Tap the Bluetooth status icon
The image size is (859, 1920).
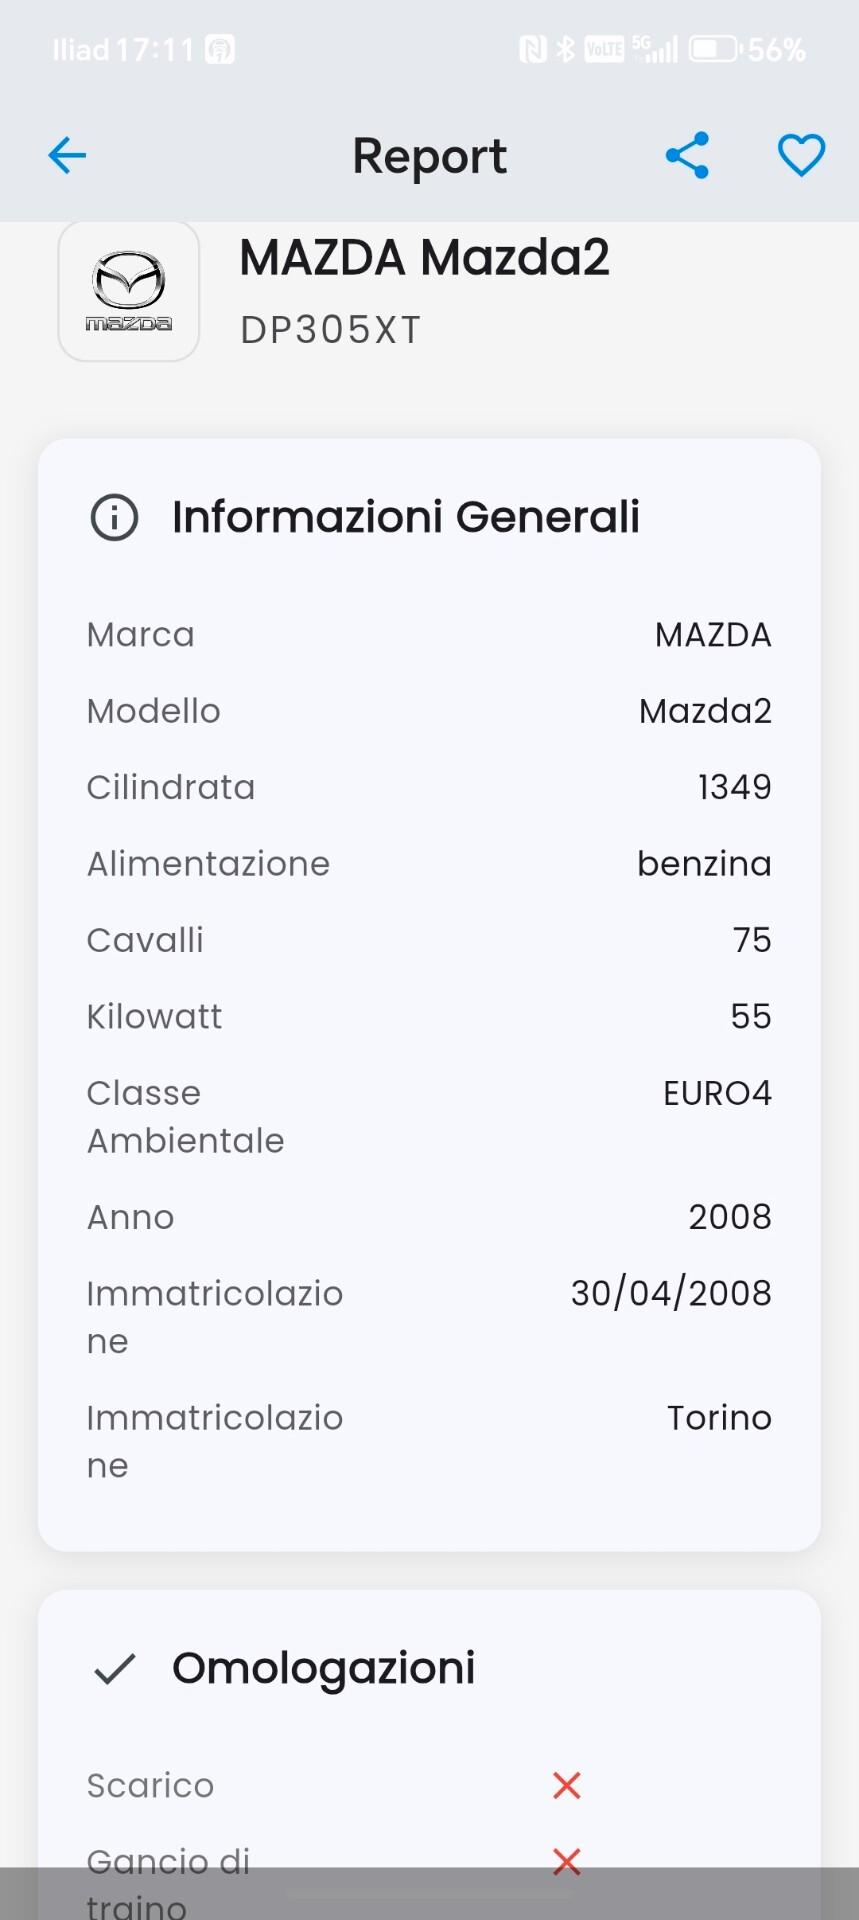pos(566,49)
